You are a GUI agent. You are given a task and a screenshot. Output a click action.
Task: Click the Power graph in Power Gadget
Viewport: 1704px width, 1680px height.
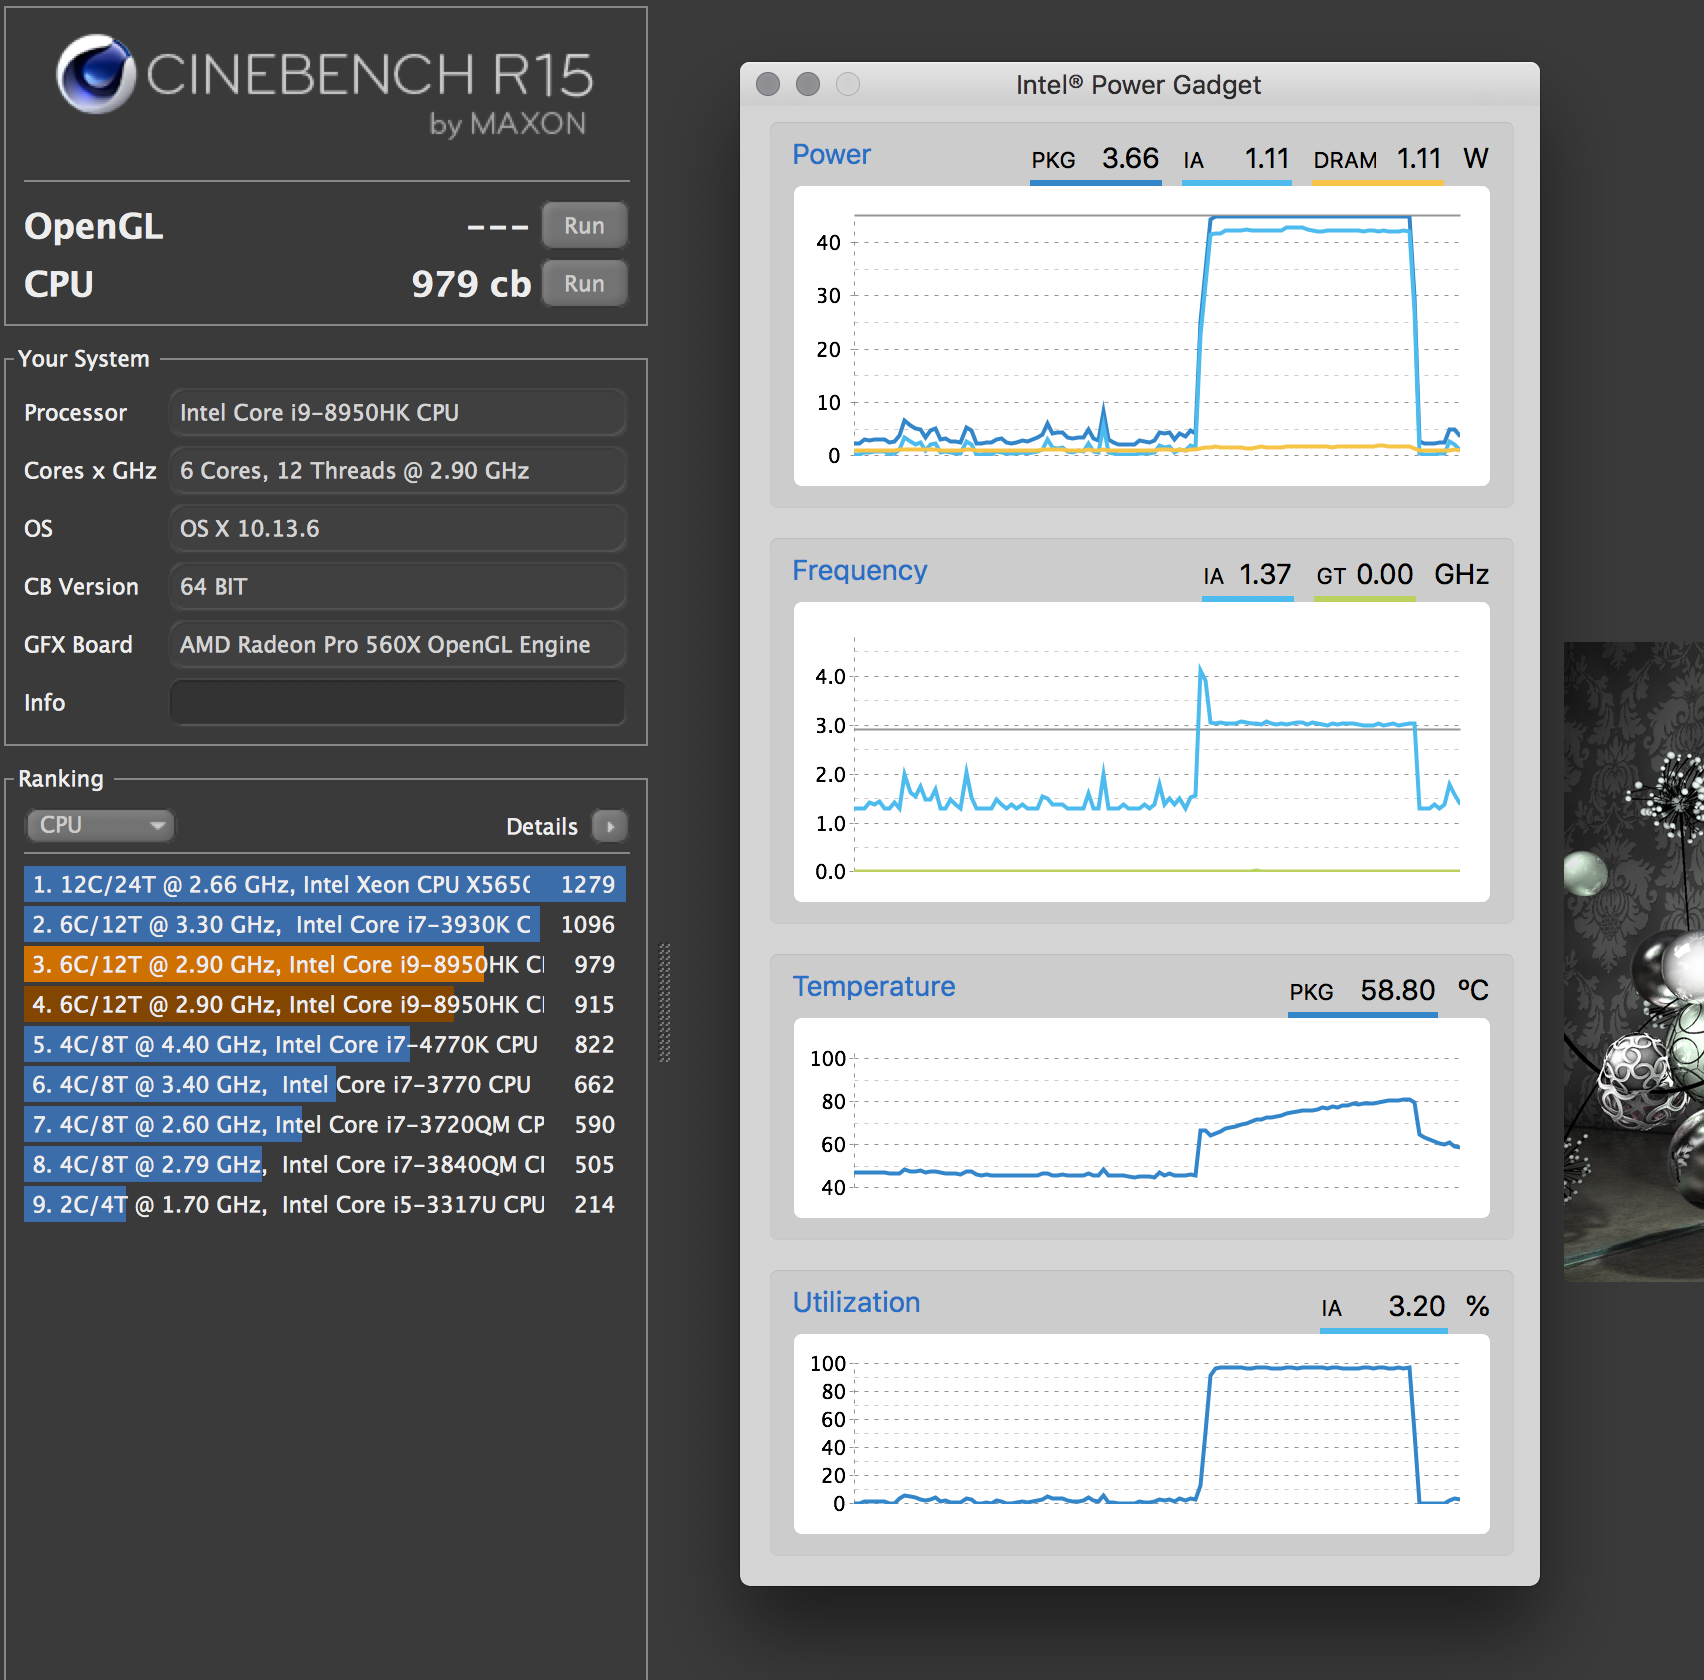tap(1141, 336)
